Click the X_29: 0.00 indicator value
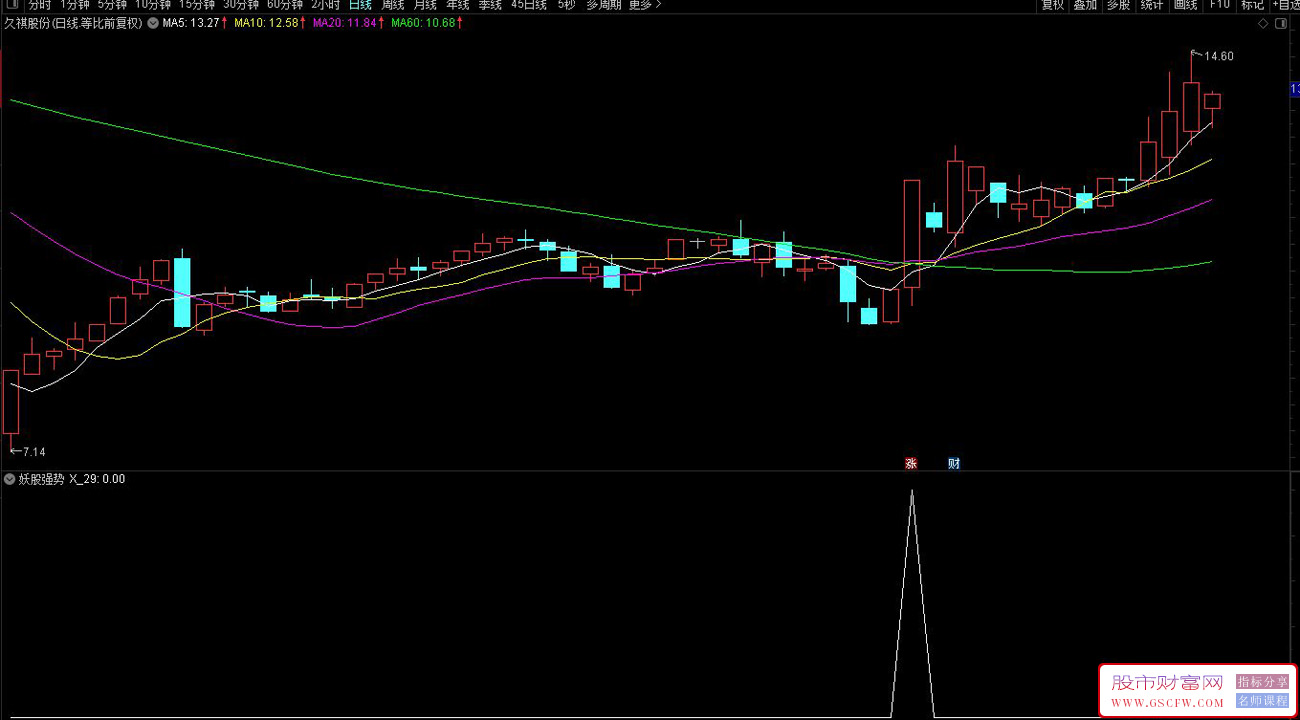The image size is (1300, 720). click(97, 479)
